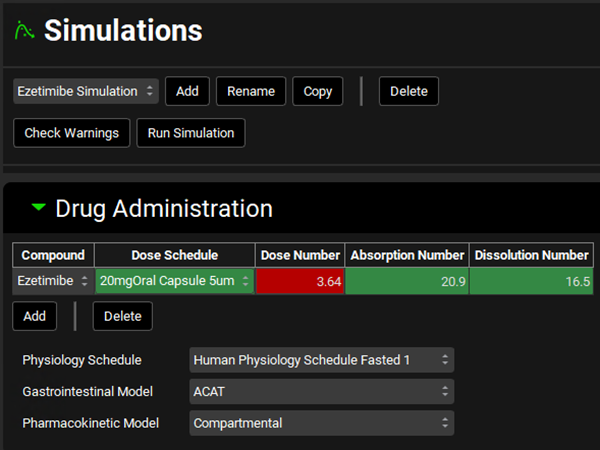Delete the selected simulation
Screen dimensions: 600x450
click(x=408, y=91)
